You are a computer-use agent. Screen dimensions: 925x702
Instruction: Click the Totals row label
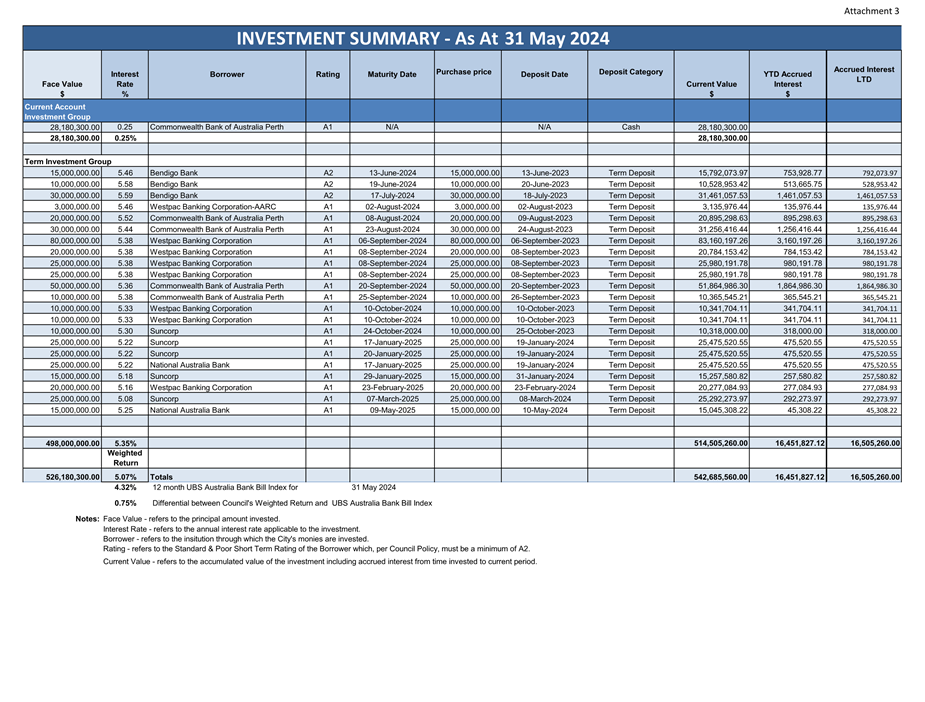point(161,477)
